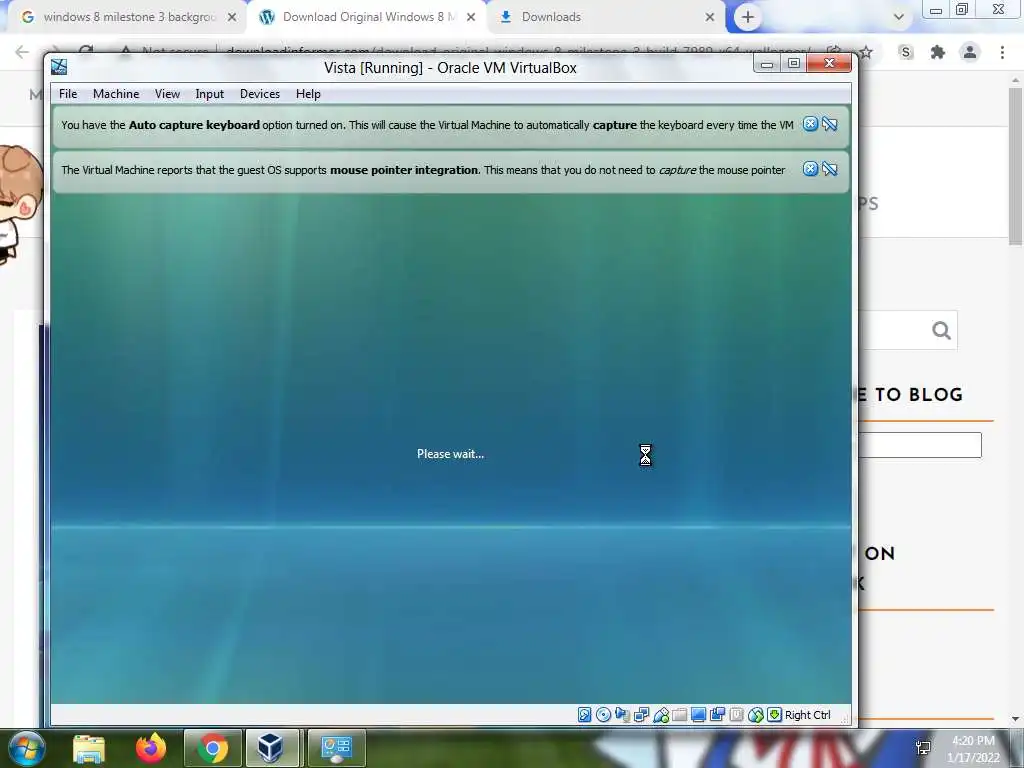Click the recording status icon
The image size is (1024, 768).
point(717,715)
